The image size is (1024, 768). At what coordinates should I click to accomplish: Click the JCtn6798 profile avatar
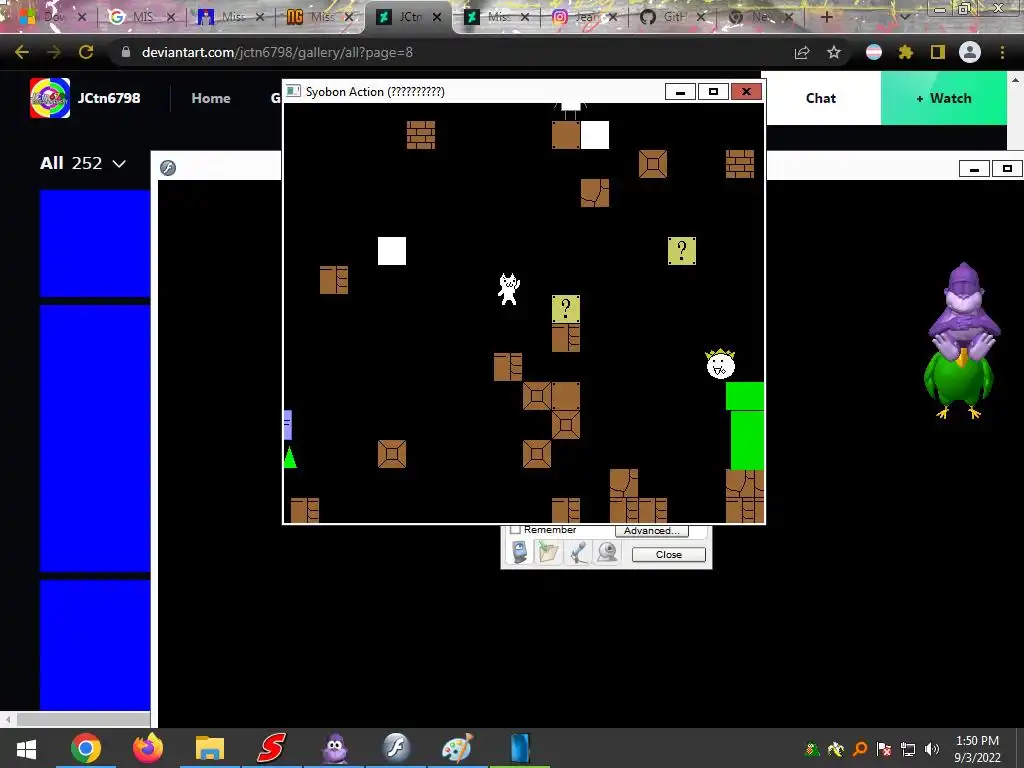click(x=50, y=98)
